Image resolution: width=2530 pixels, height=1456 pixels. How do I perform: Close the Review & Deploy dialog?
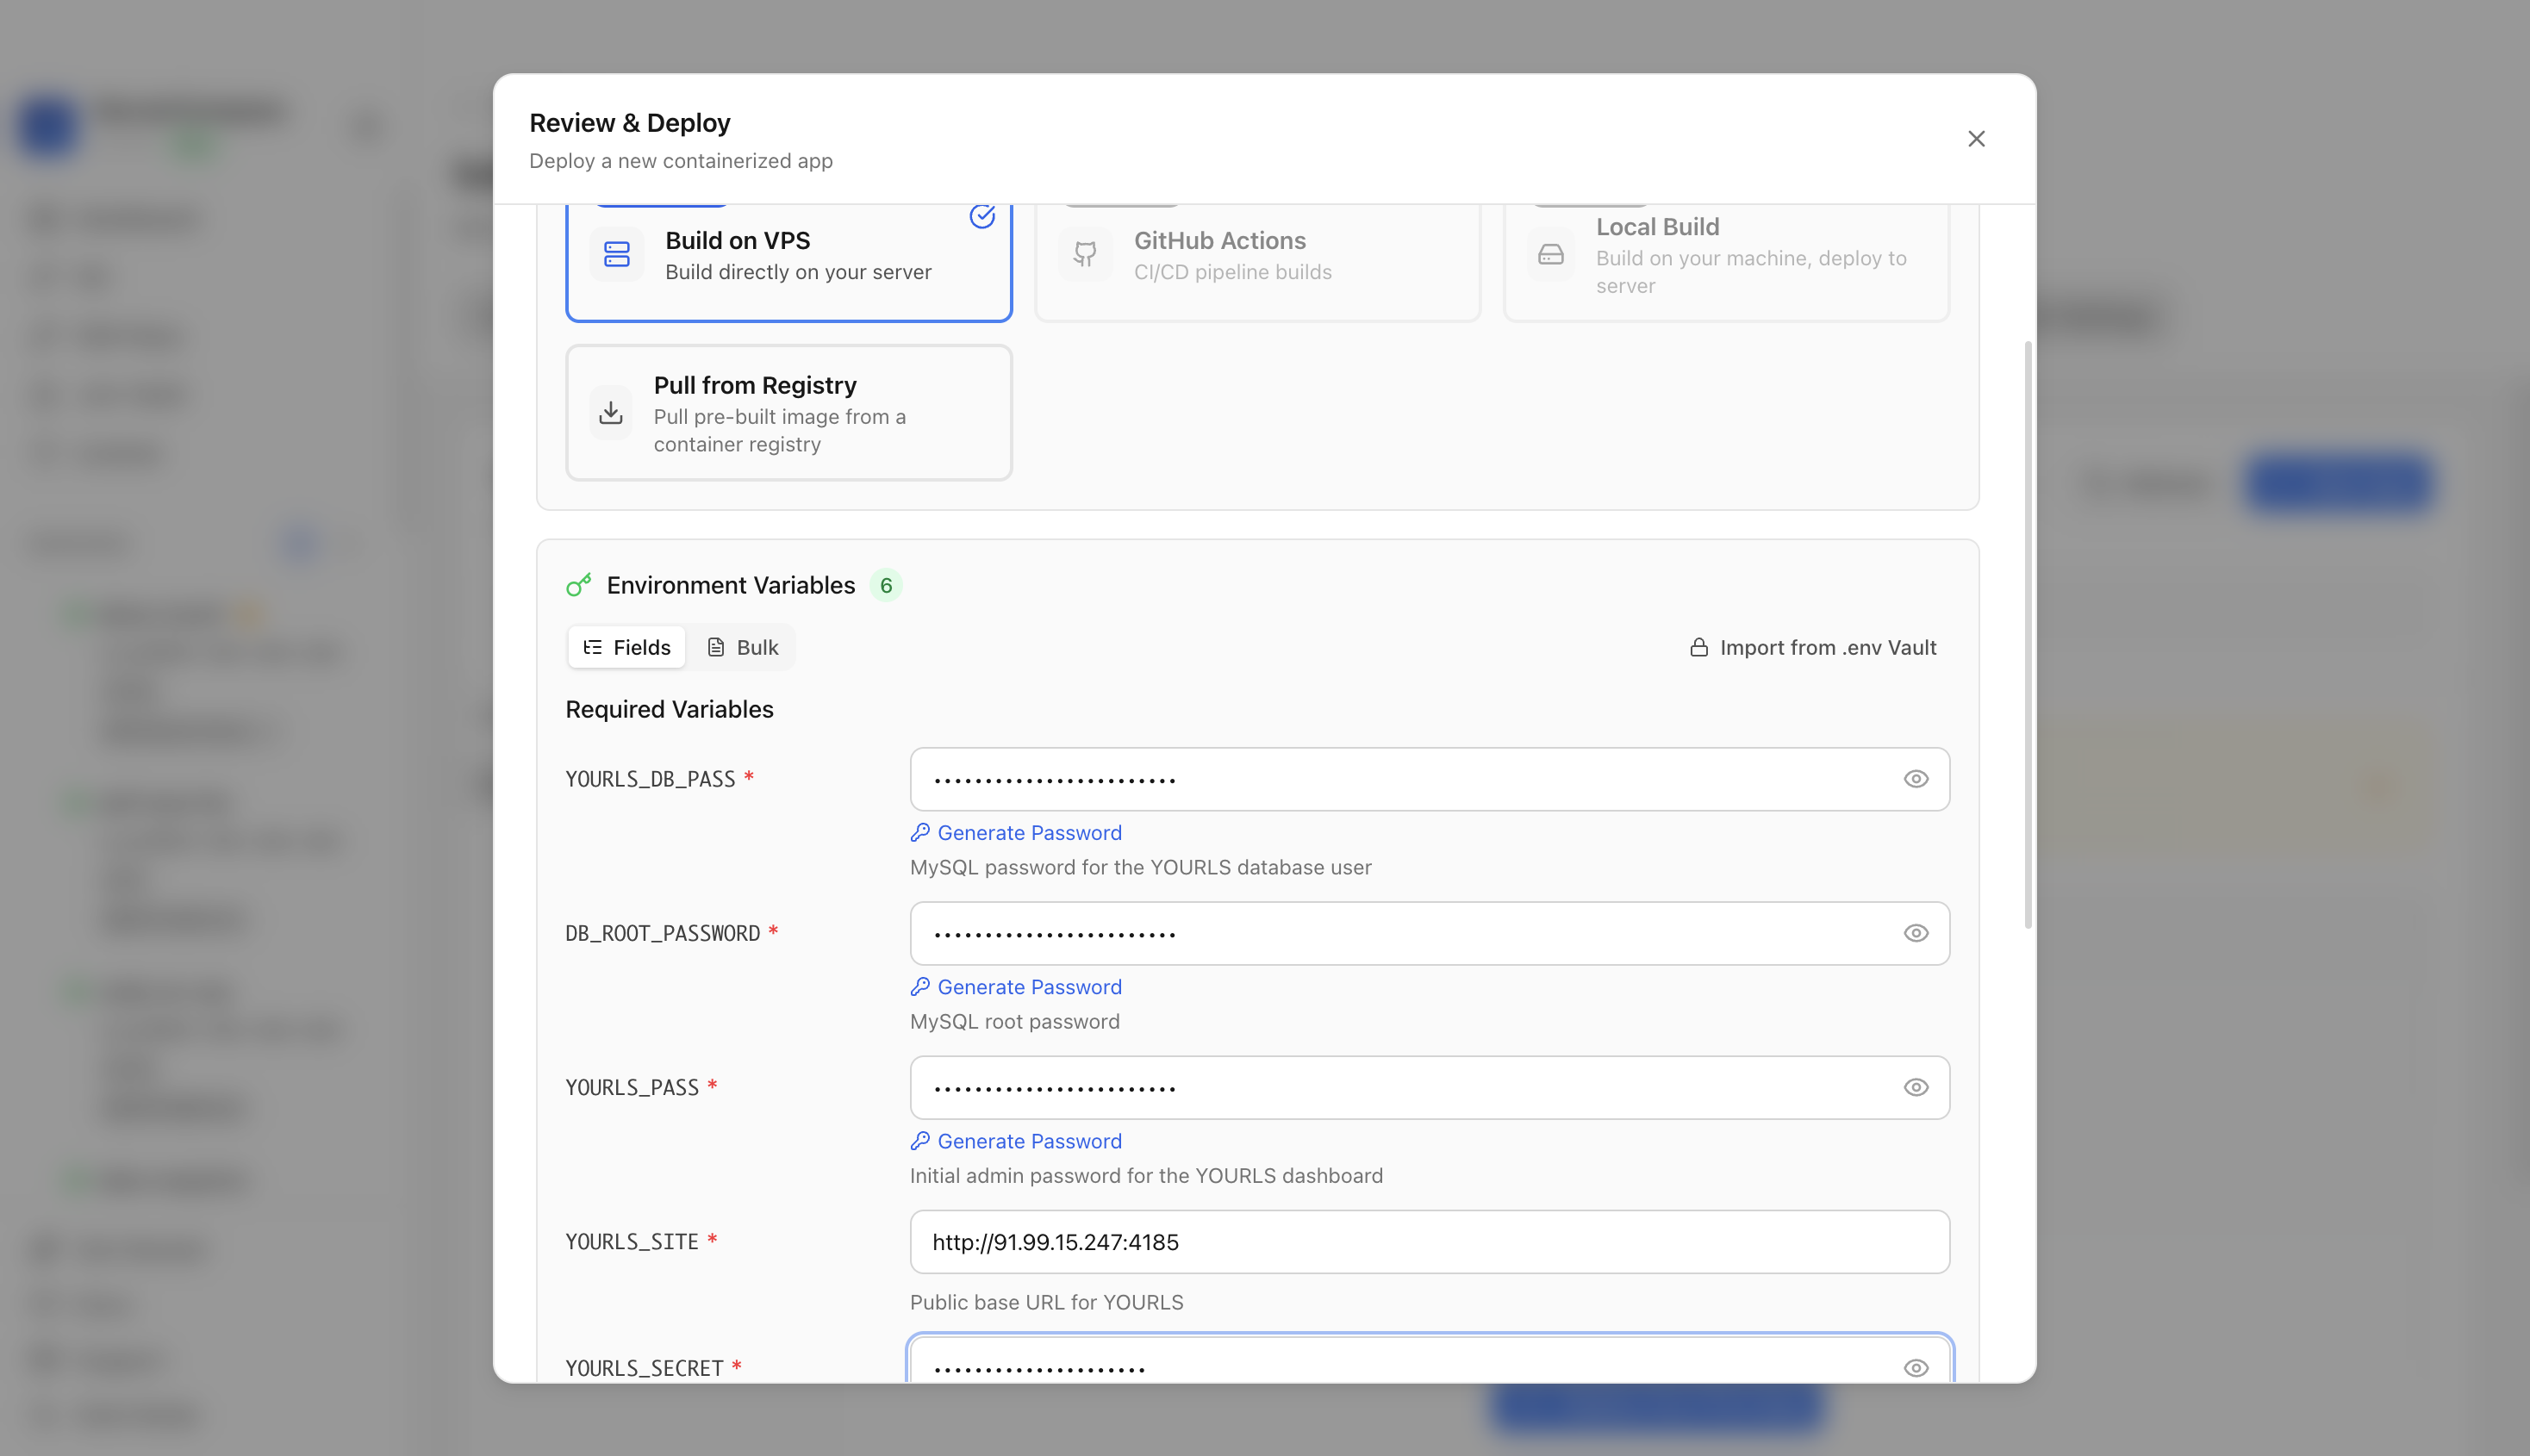[x=1975, y=139]
